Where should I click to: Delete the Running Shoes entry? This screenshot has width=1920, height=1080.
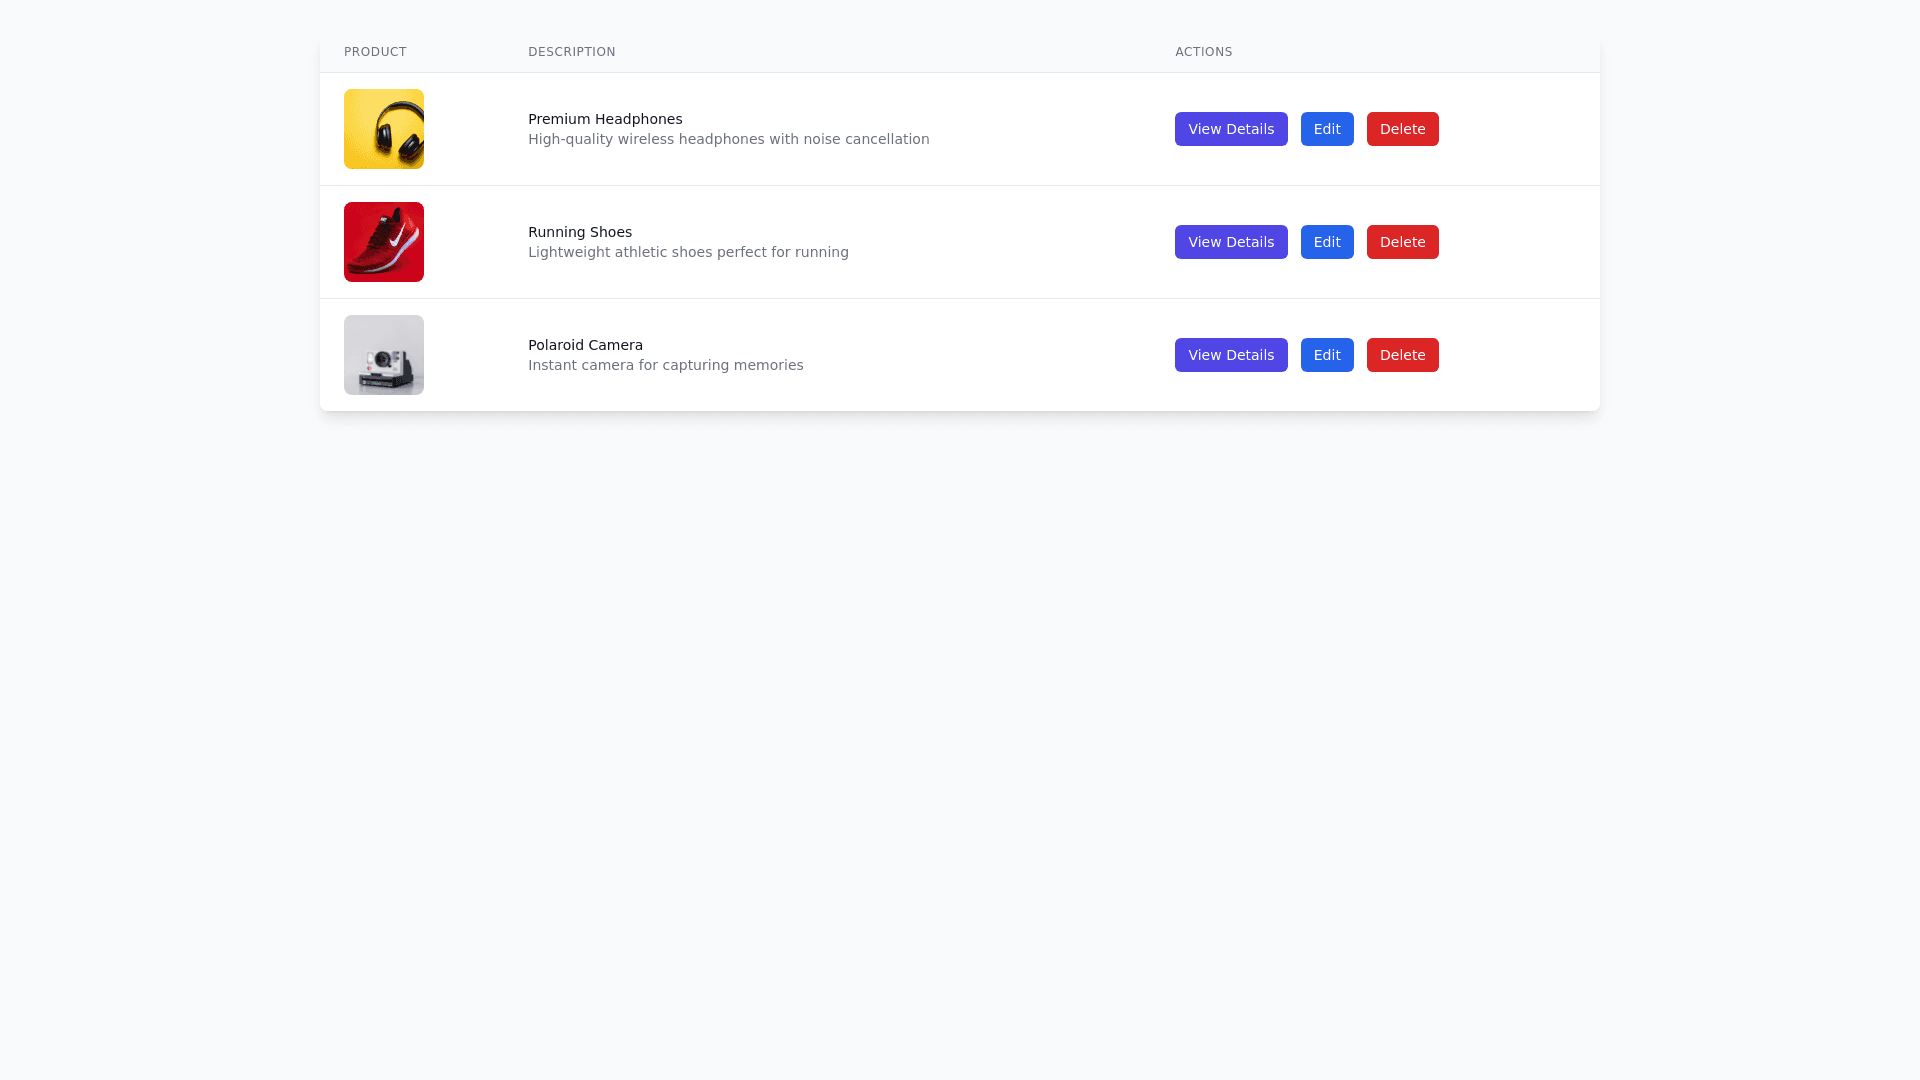(1402, 242)
